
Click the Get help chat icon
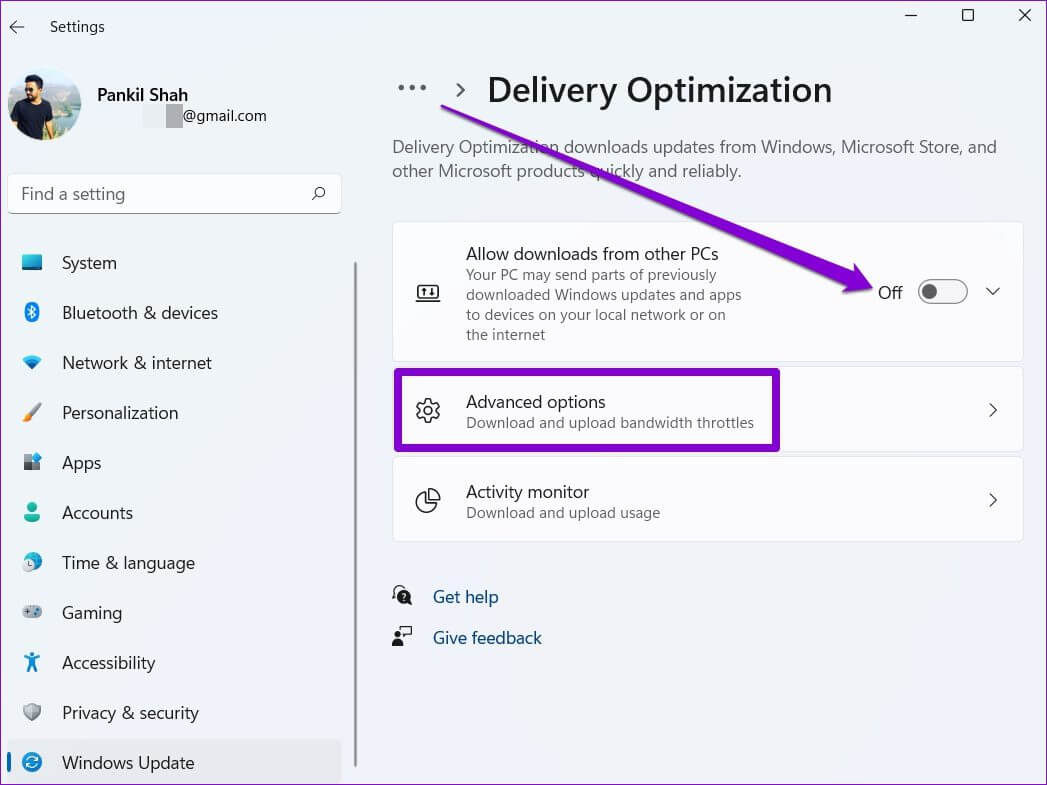402,595
